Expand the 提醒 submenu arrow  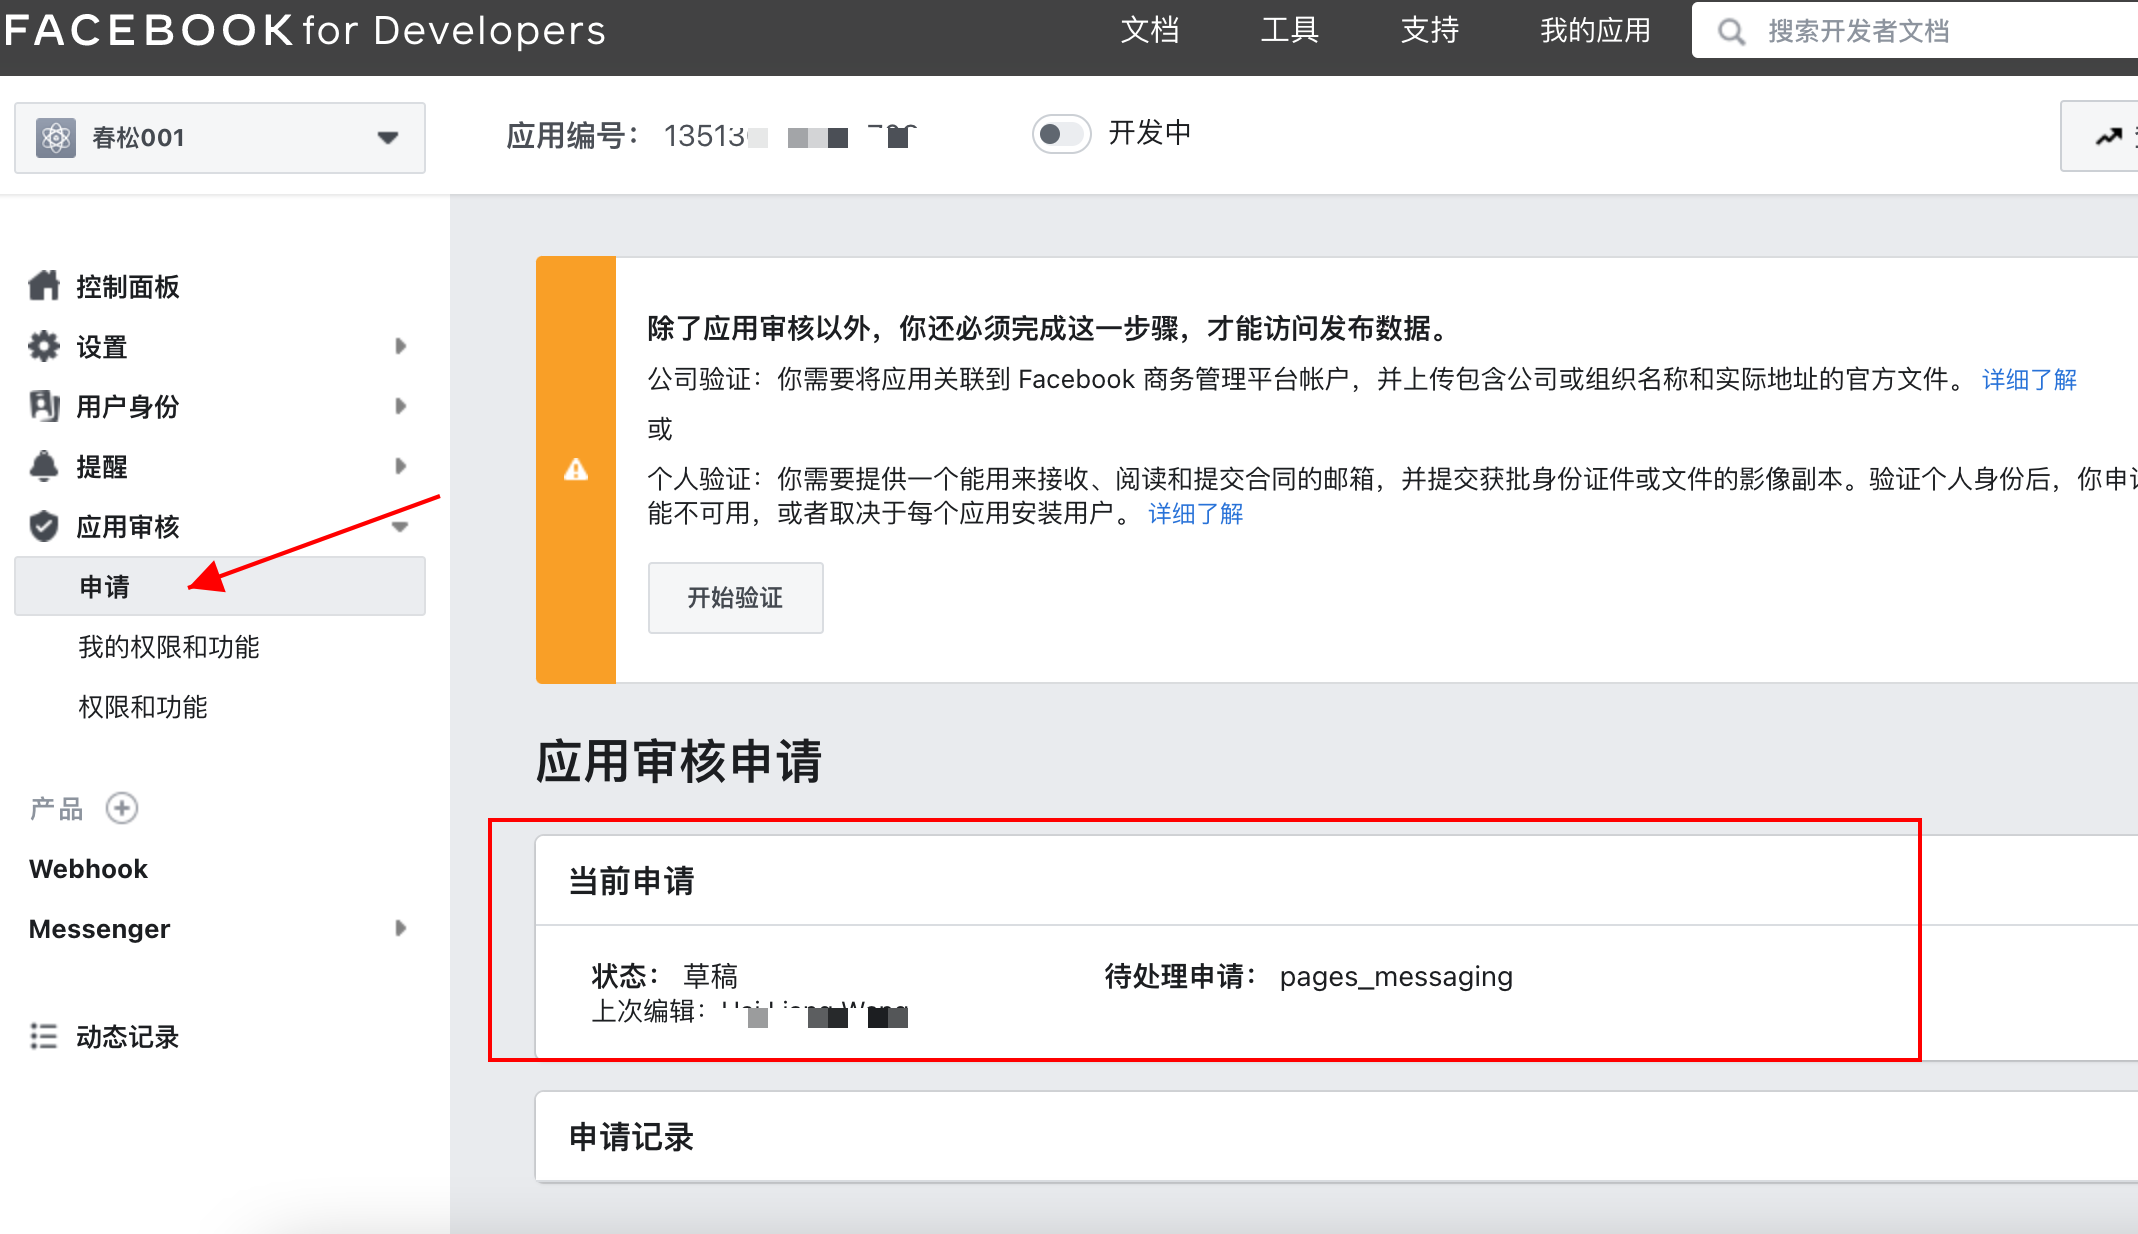pos(400,466)
